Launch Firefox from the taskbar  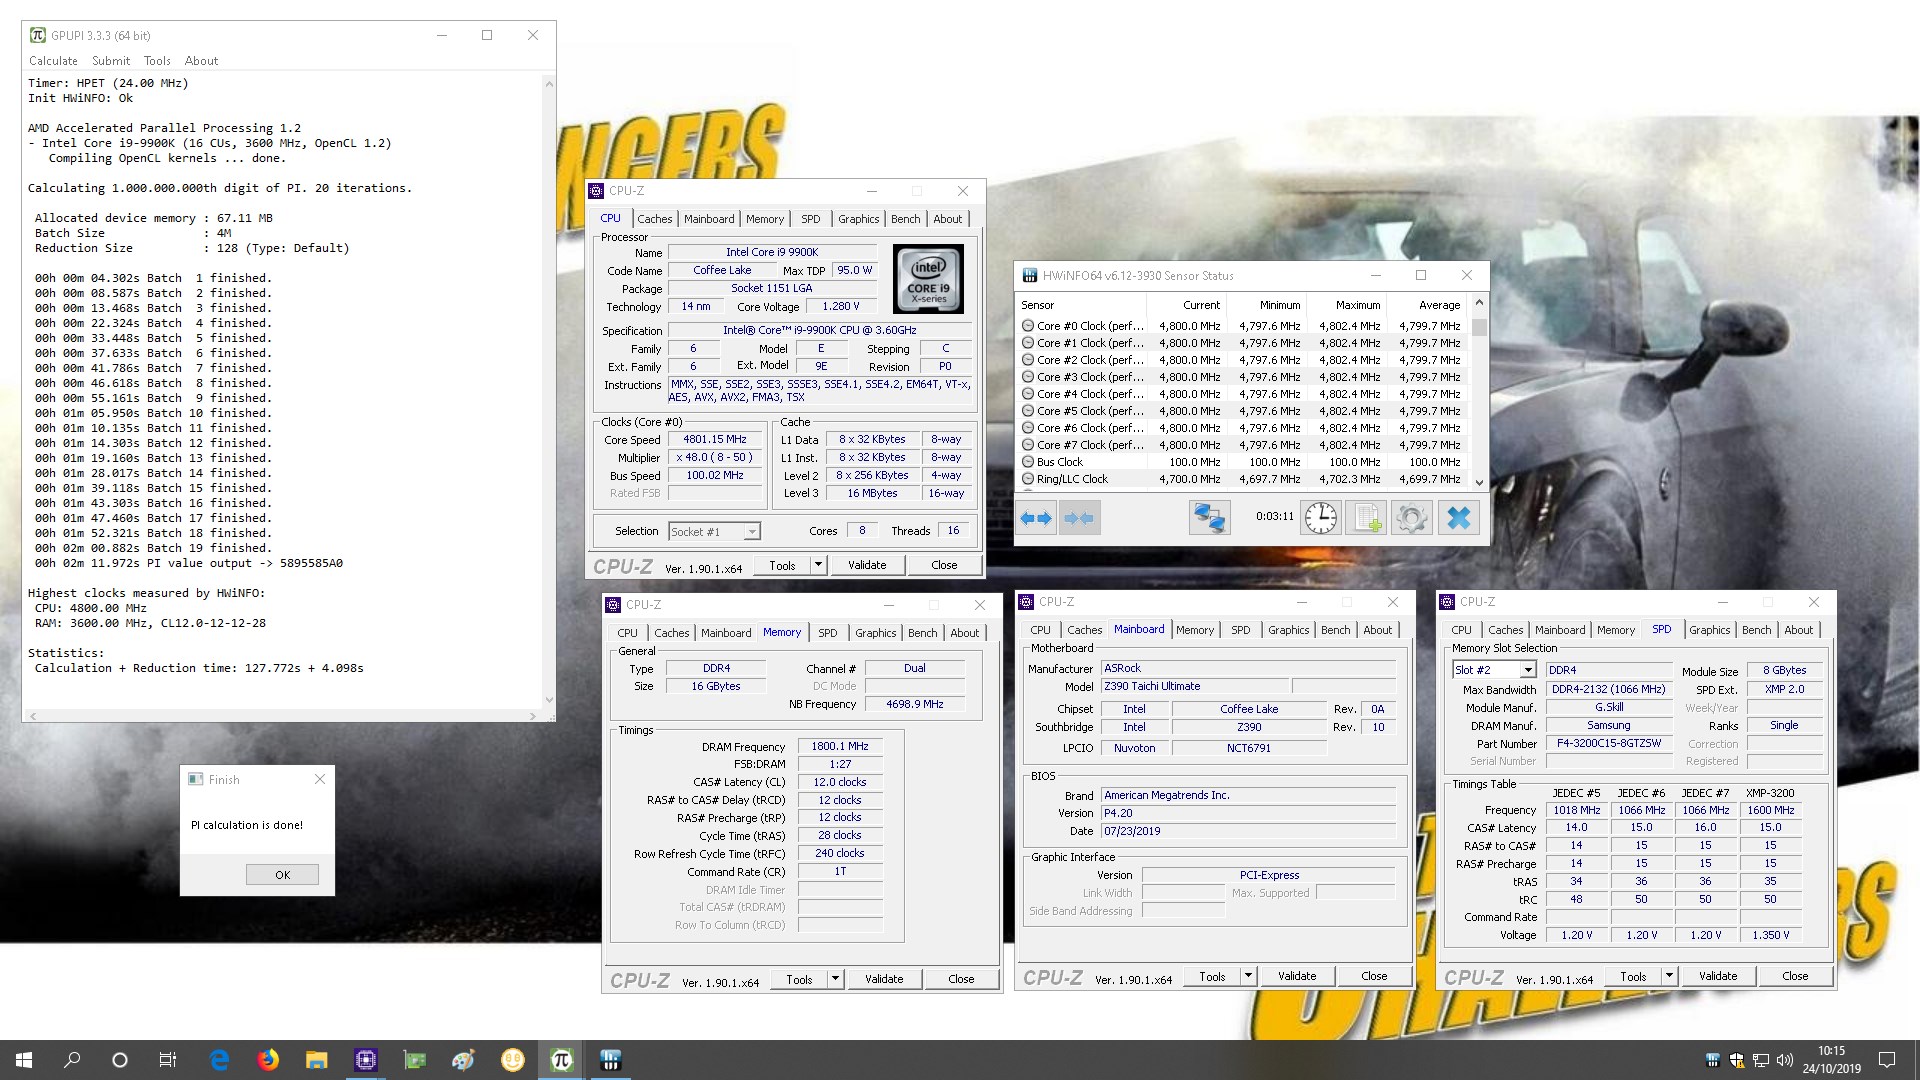pyautogui.click(x=268, y=1060)
